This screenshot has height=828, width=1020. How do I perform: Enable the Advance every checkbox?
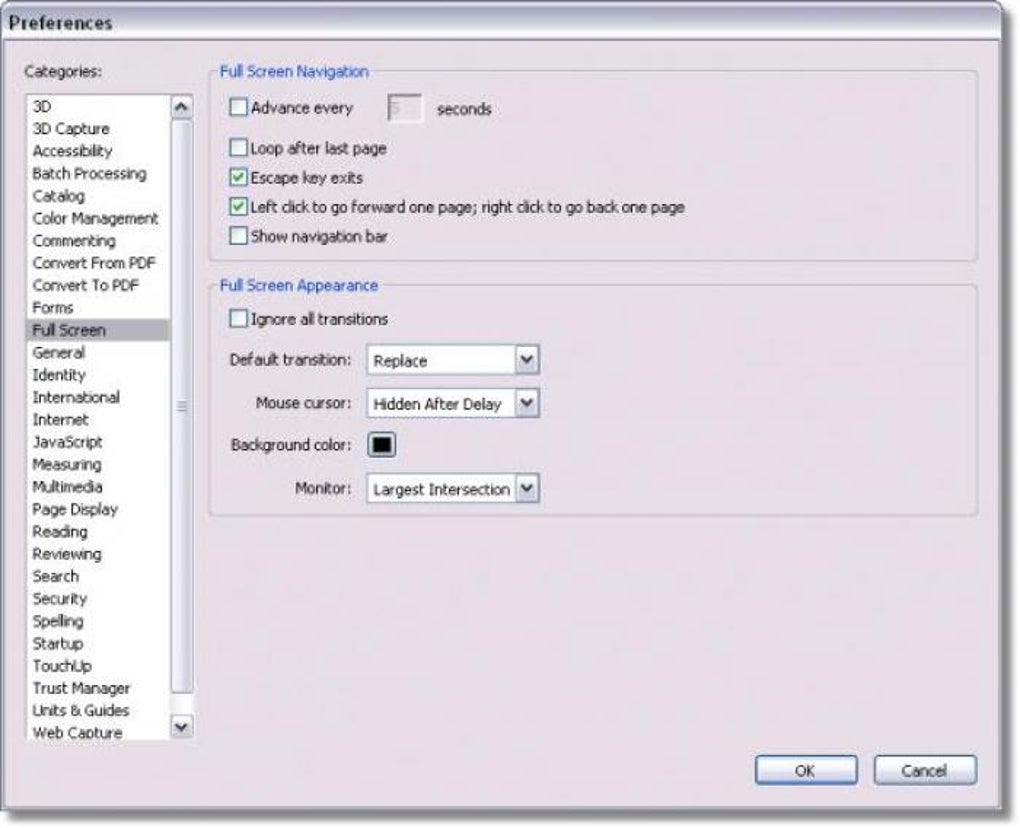[239, 107]
